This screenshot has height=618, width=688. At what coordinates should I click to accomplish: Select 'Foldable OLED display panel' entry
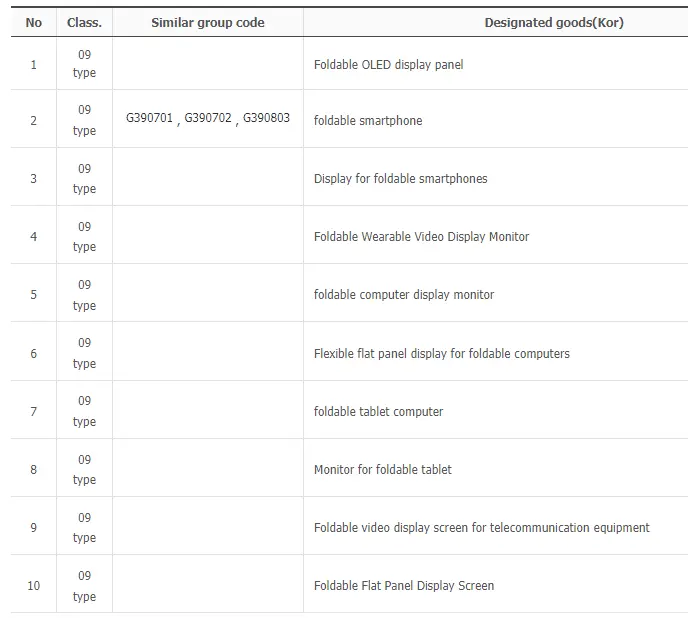(388, 65)
